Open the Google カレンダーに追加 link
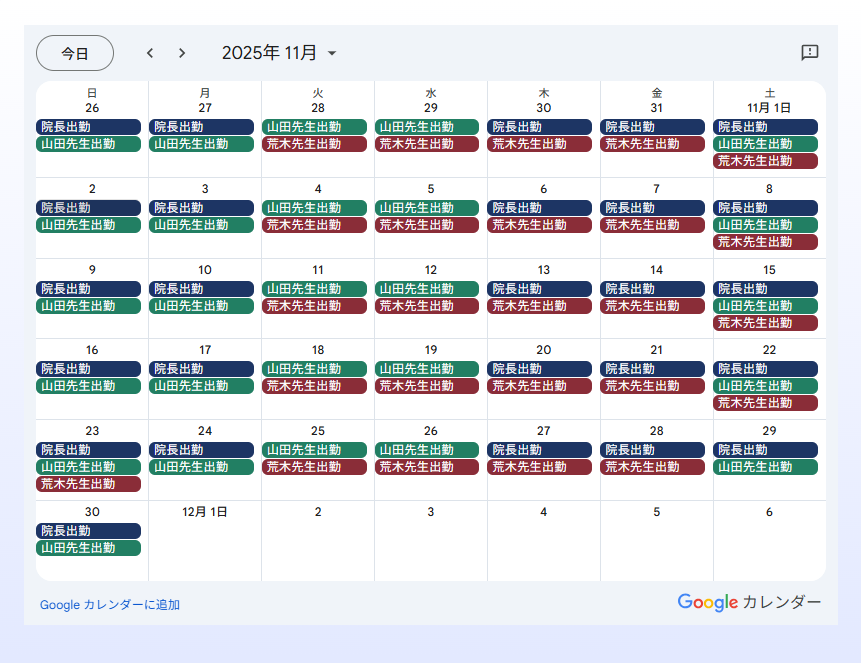861x663 pixels. (110, 605)
